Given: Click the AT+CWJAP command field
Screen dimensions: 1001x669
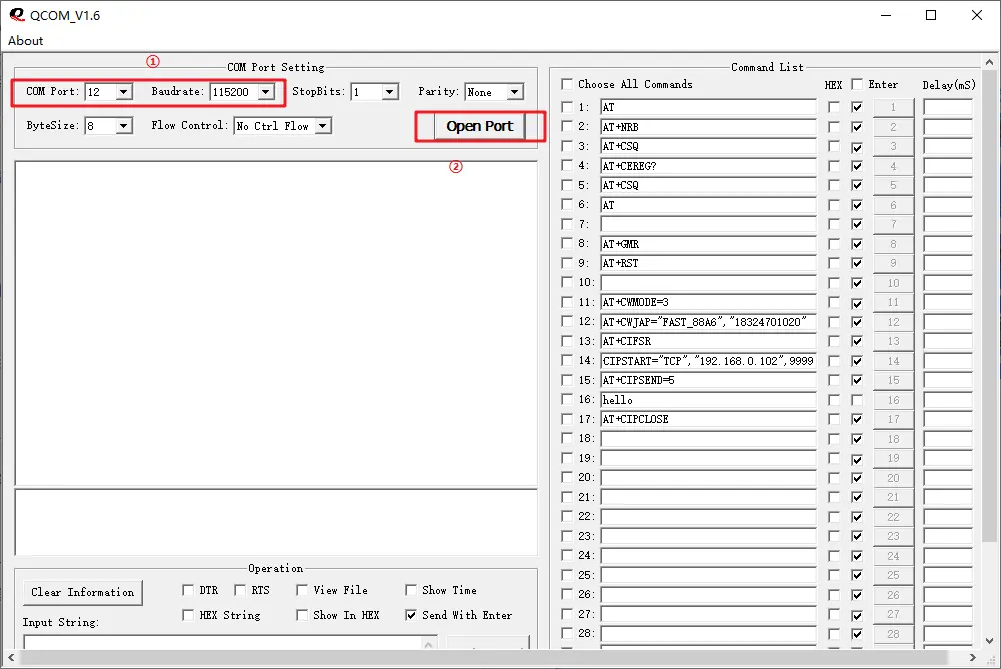Looking at the screenshot, I should [x=709, y=322].
